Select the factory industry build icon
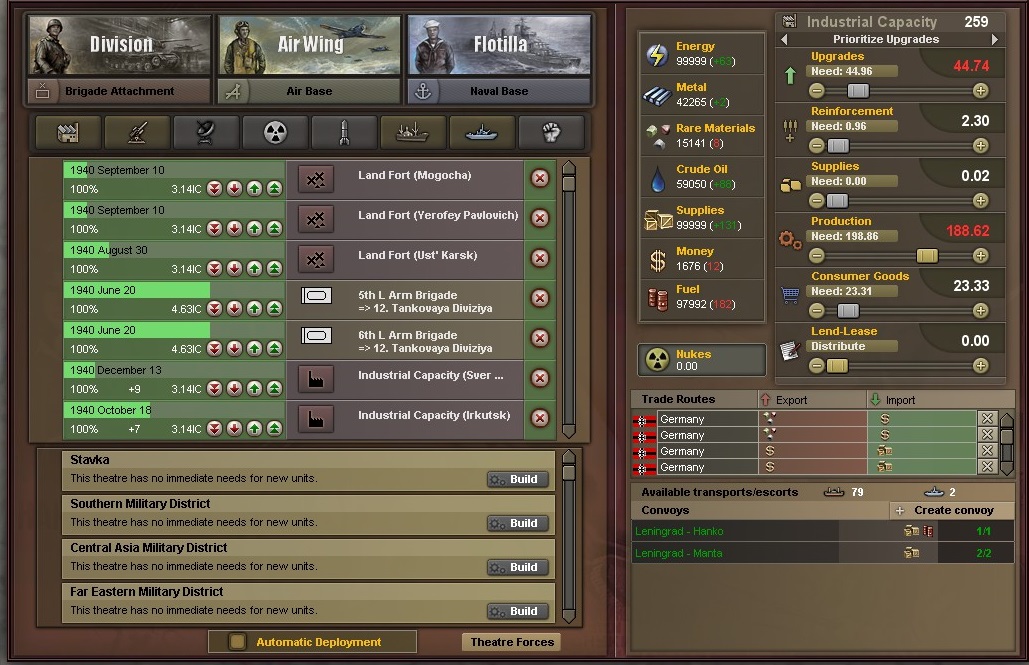The height and width of the screenshot is (665, 1029). pyautogui.click(x=68, y=133)
